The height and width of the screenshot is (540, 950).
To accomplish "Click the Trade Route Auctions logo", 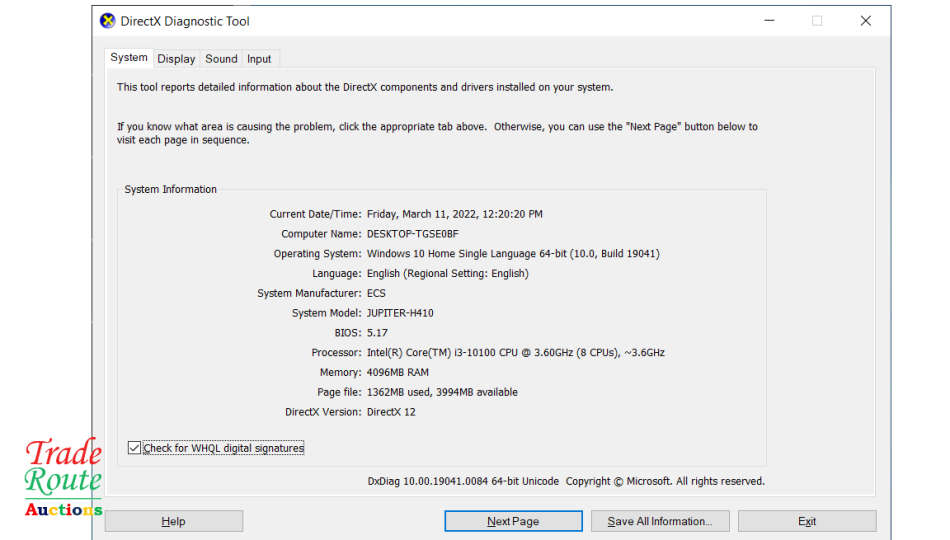I will (x=62, y=477).
